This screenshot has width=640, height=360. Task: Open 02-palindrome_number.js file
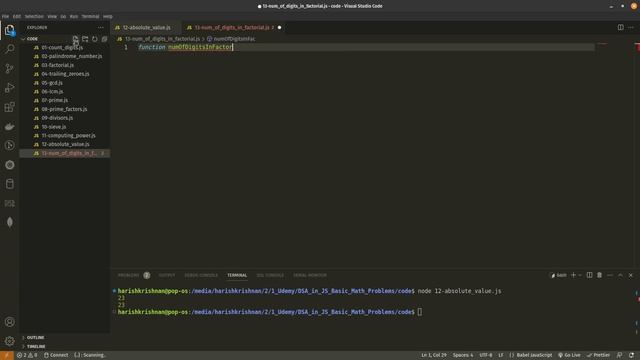point(64,56)
